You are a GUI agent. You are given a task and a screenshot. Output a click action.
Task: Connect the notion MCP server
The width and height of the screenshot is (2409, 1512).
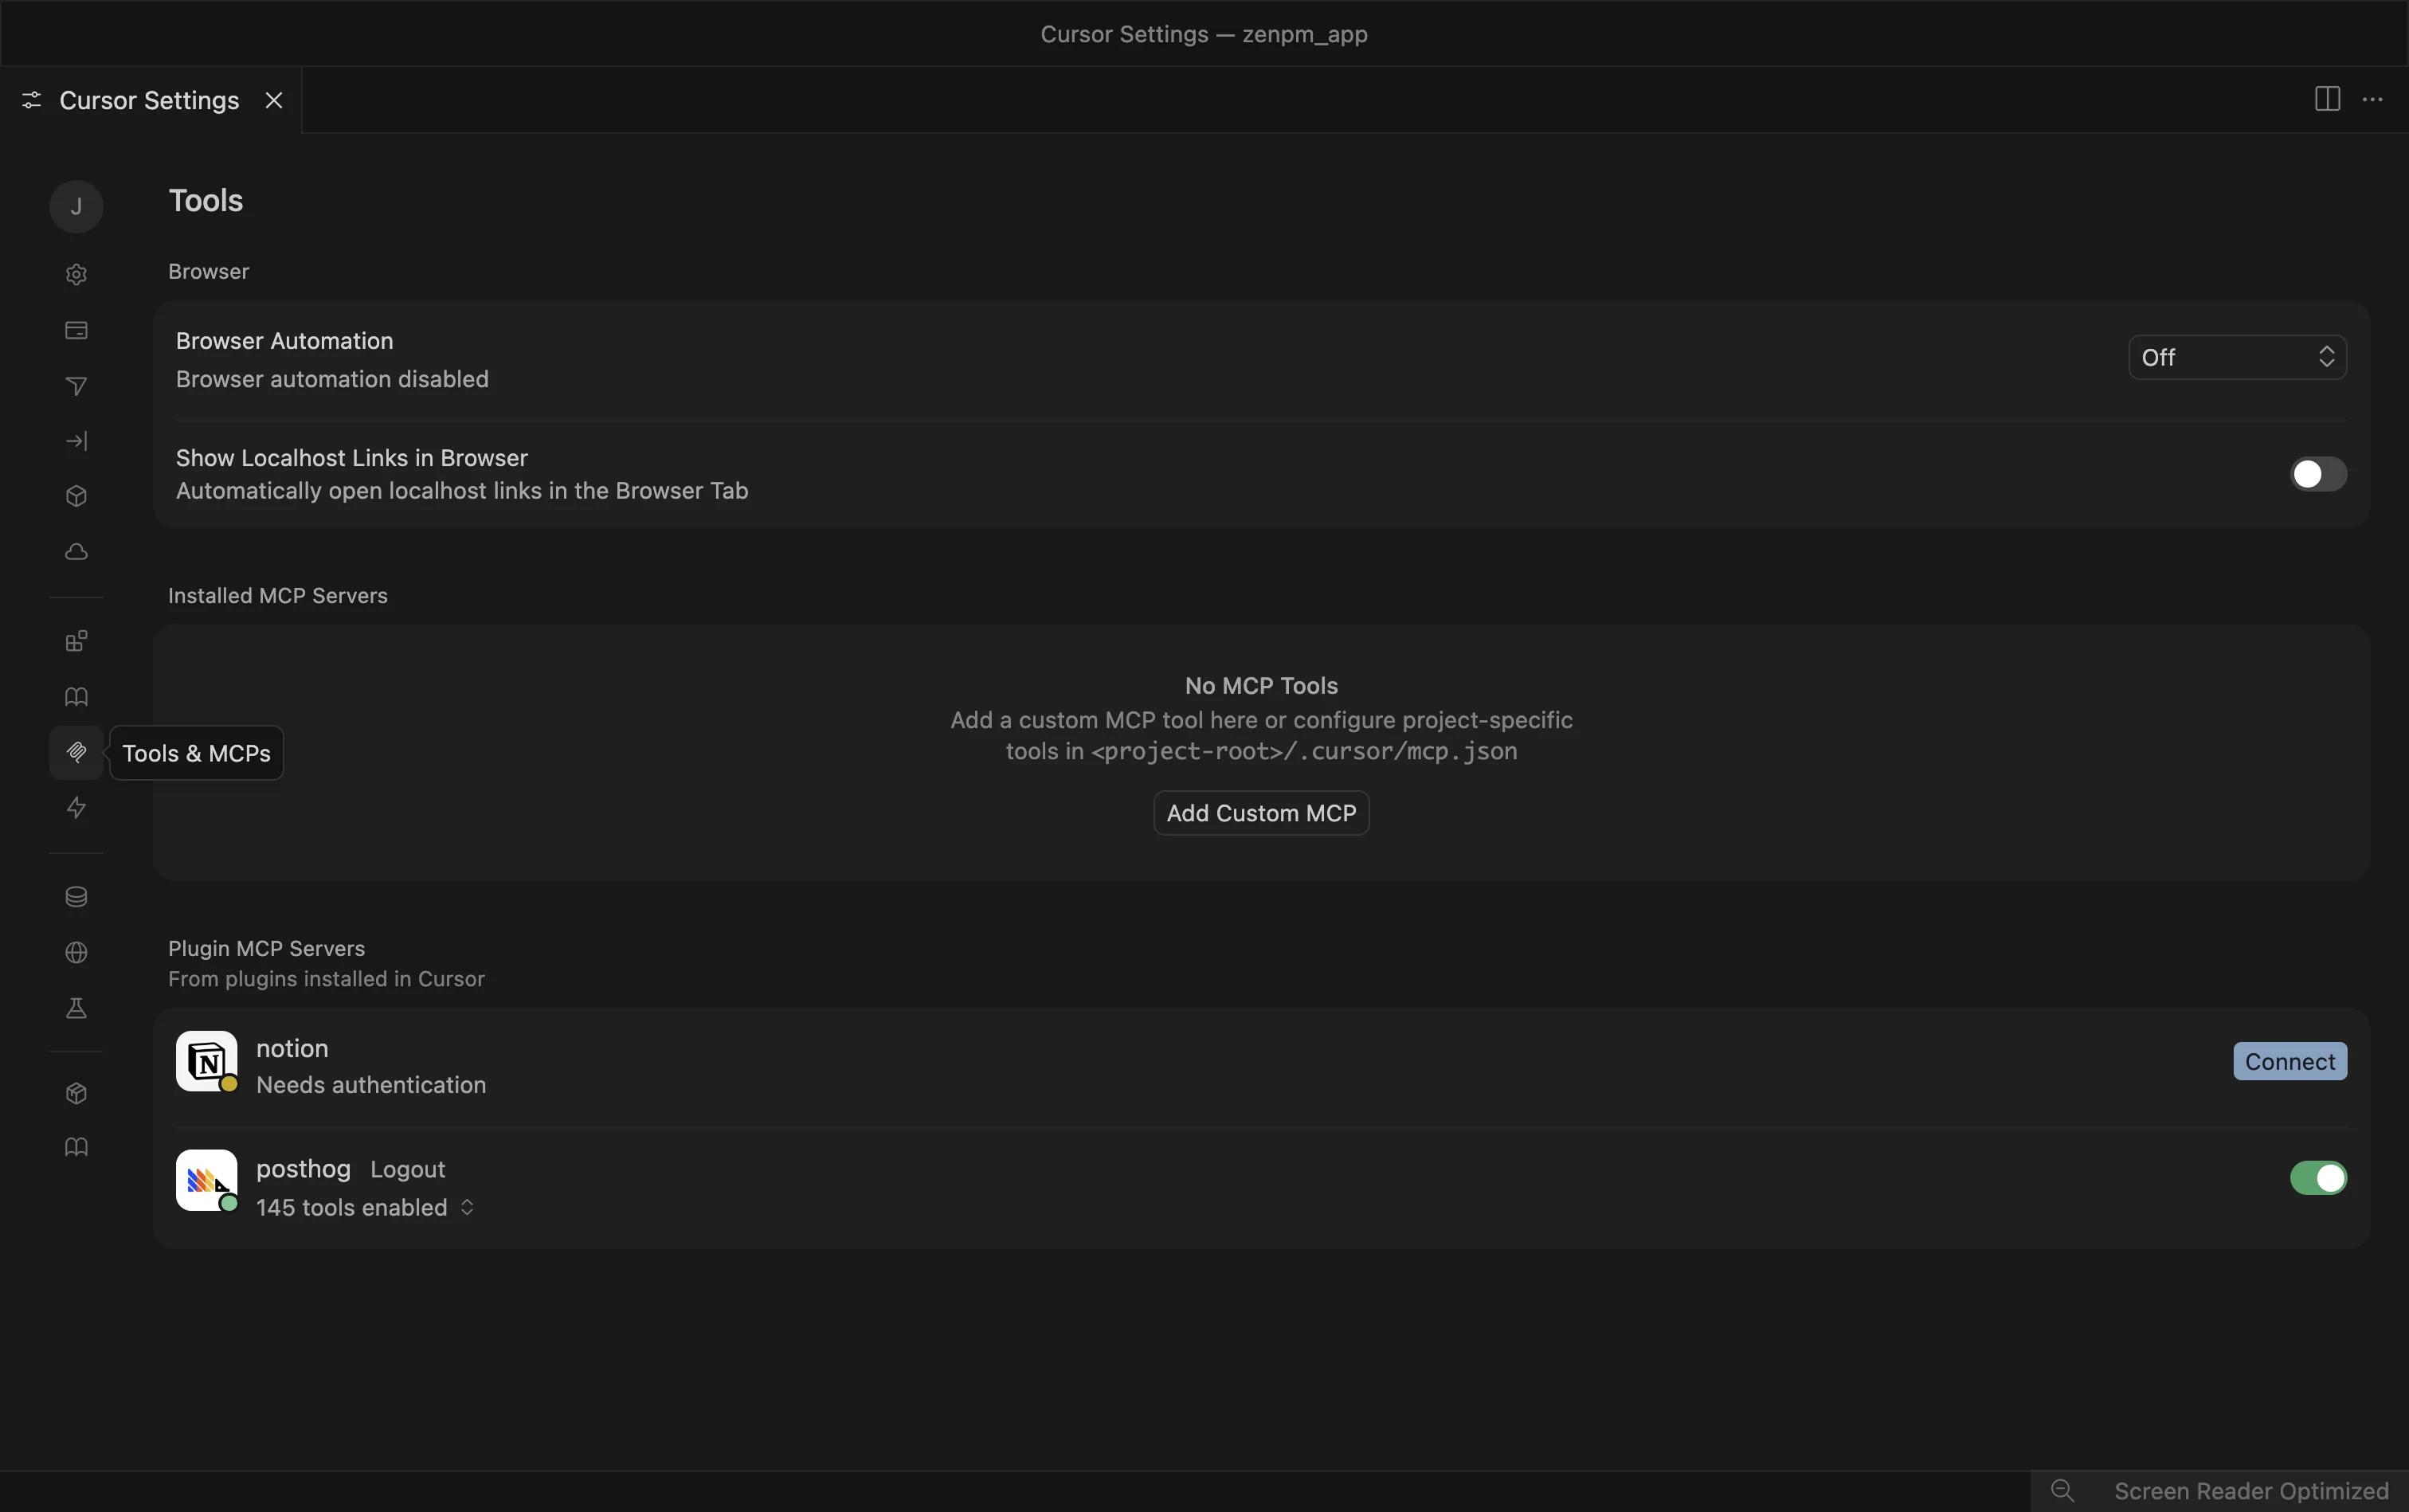tap(2289, 1061)
